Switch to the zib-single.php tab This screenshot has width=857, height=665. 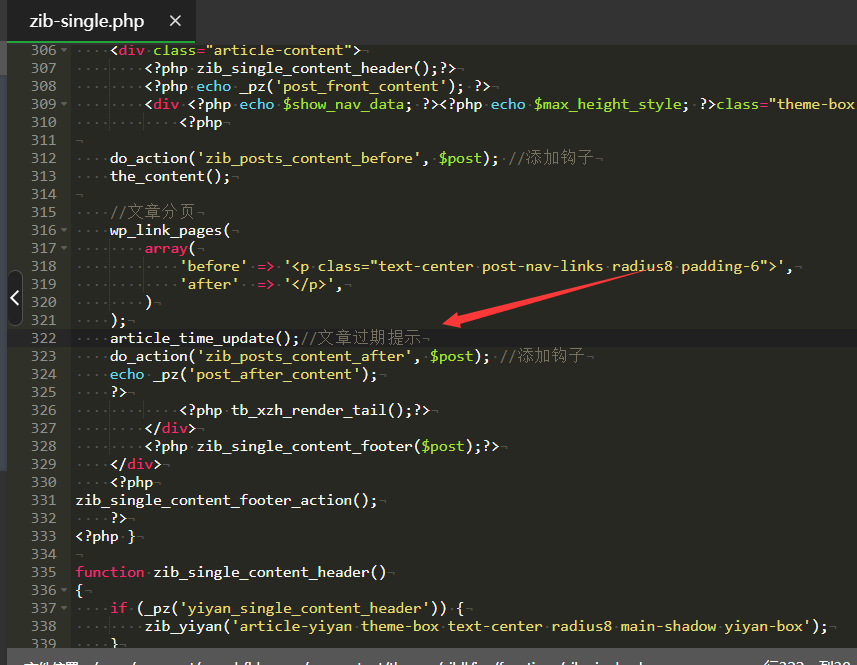(x=86, y=21)
